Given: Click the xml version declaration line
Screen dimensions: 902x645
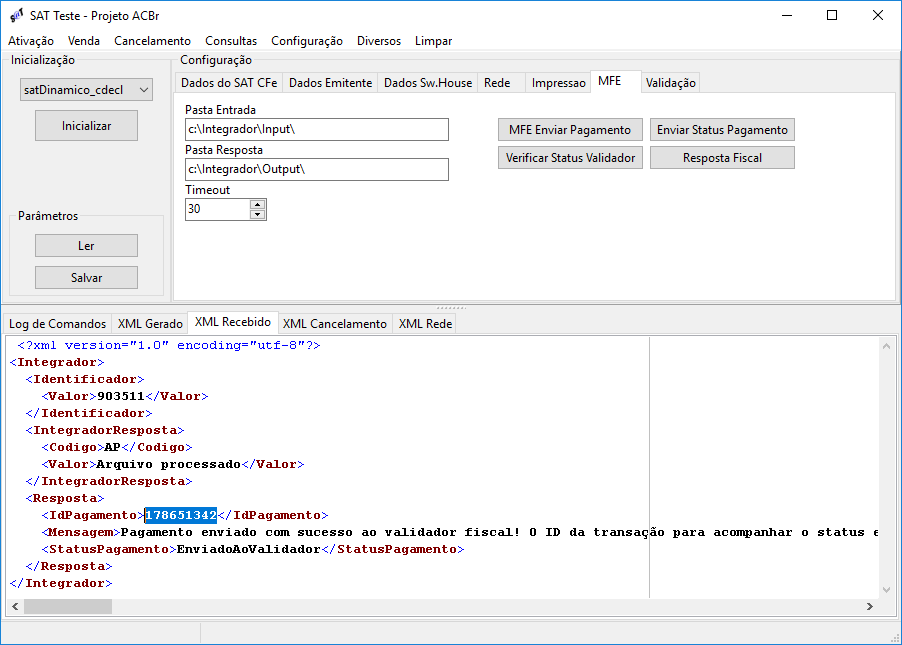Looking at the screenshot, I should point(169,345).
